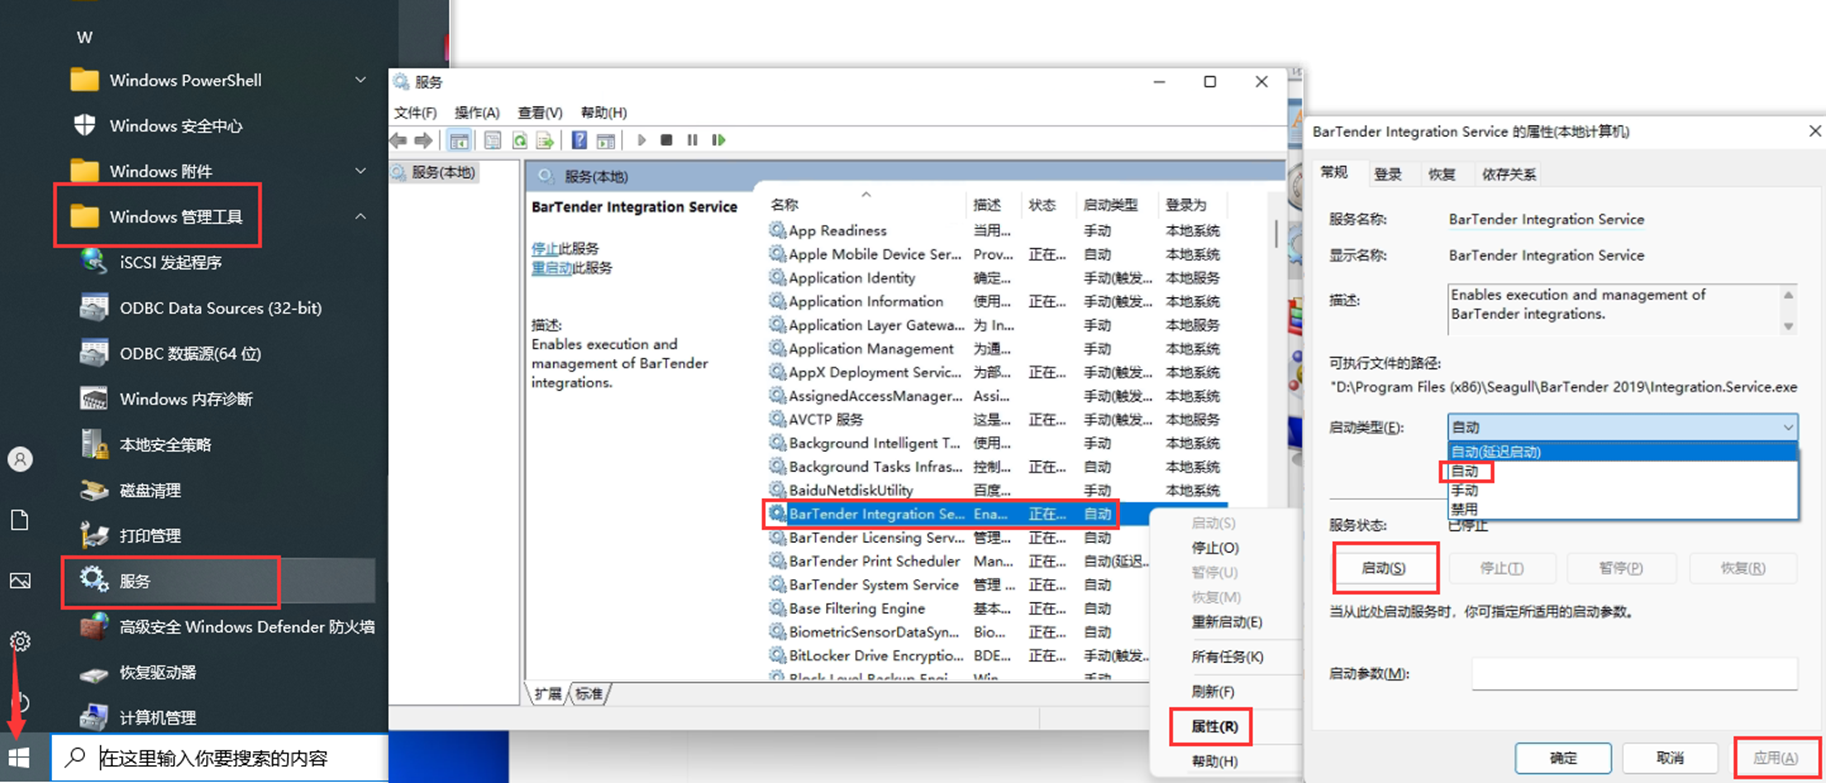Image resolution: width=1826 pixels, height=783 pixels.
Task: Click the Pause Service toolbar icon
Action: coord(692,140)
